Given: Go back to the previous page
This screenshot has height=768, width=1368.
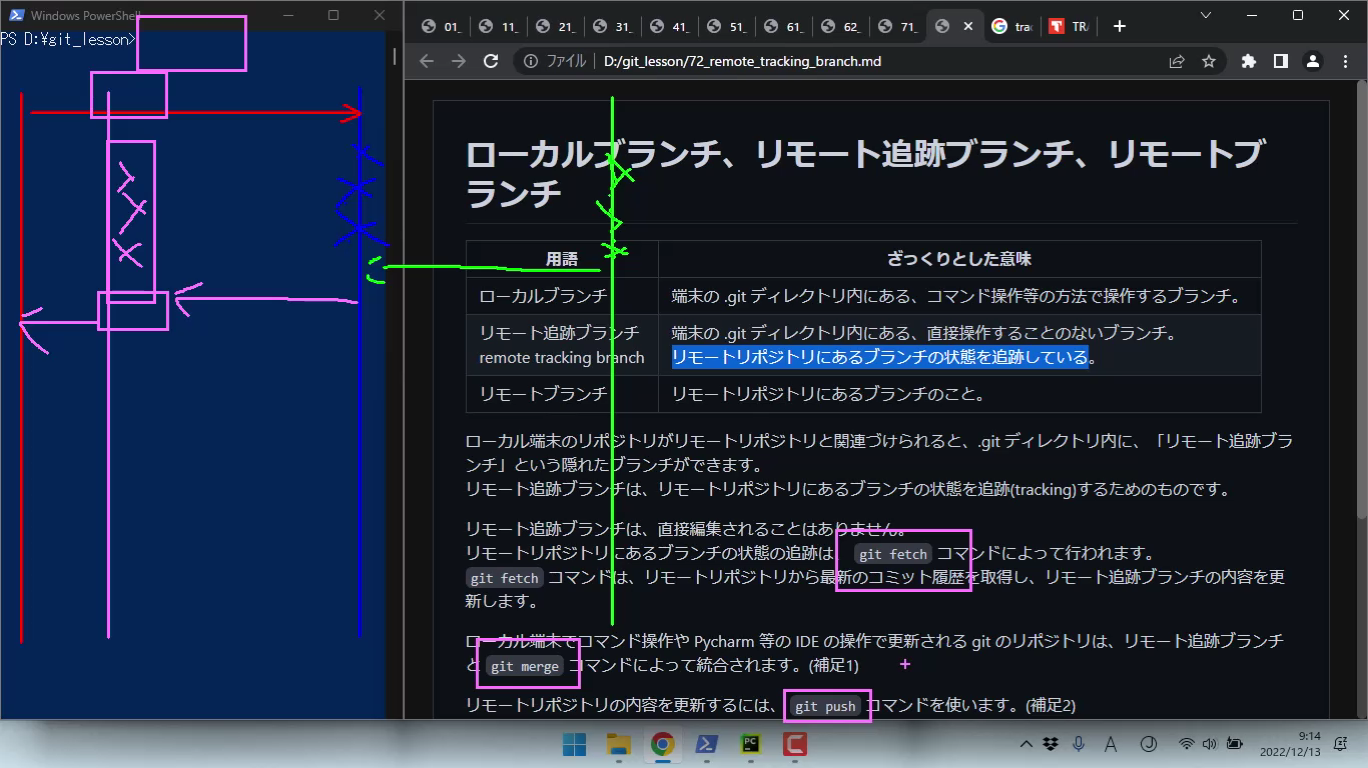Looking at the screenshot, I should pyautogui.click(x=426, y=61).
